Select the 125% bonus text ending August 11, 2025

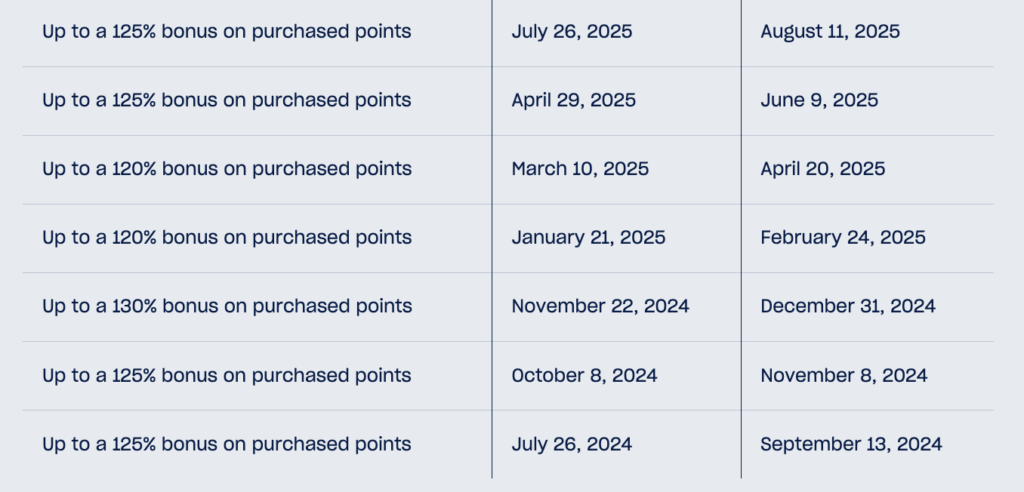tap(227, 31)
